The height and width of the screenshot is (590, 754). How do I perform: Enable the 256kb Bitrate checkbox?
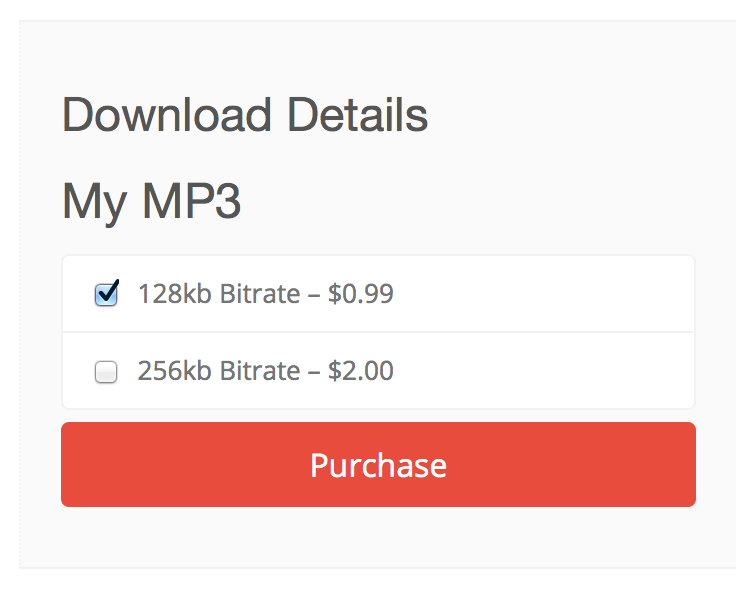click(106, 372)
